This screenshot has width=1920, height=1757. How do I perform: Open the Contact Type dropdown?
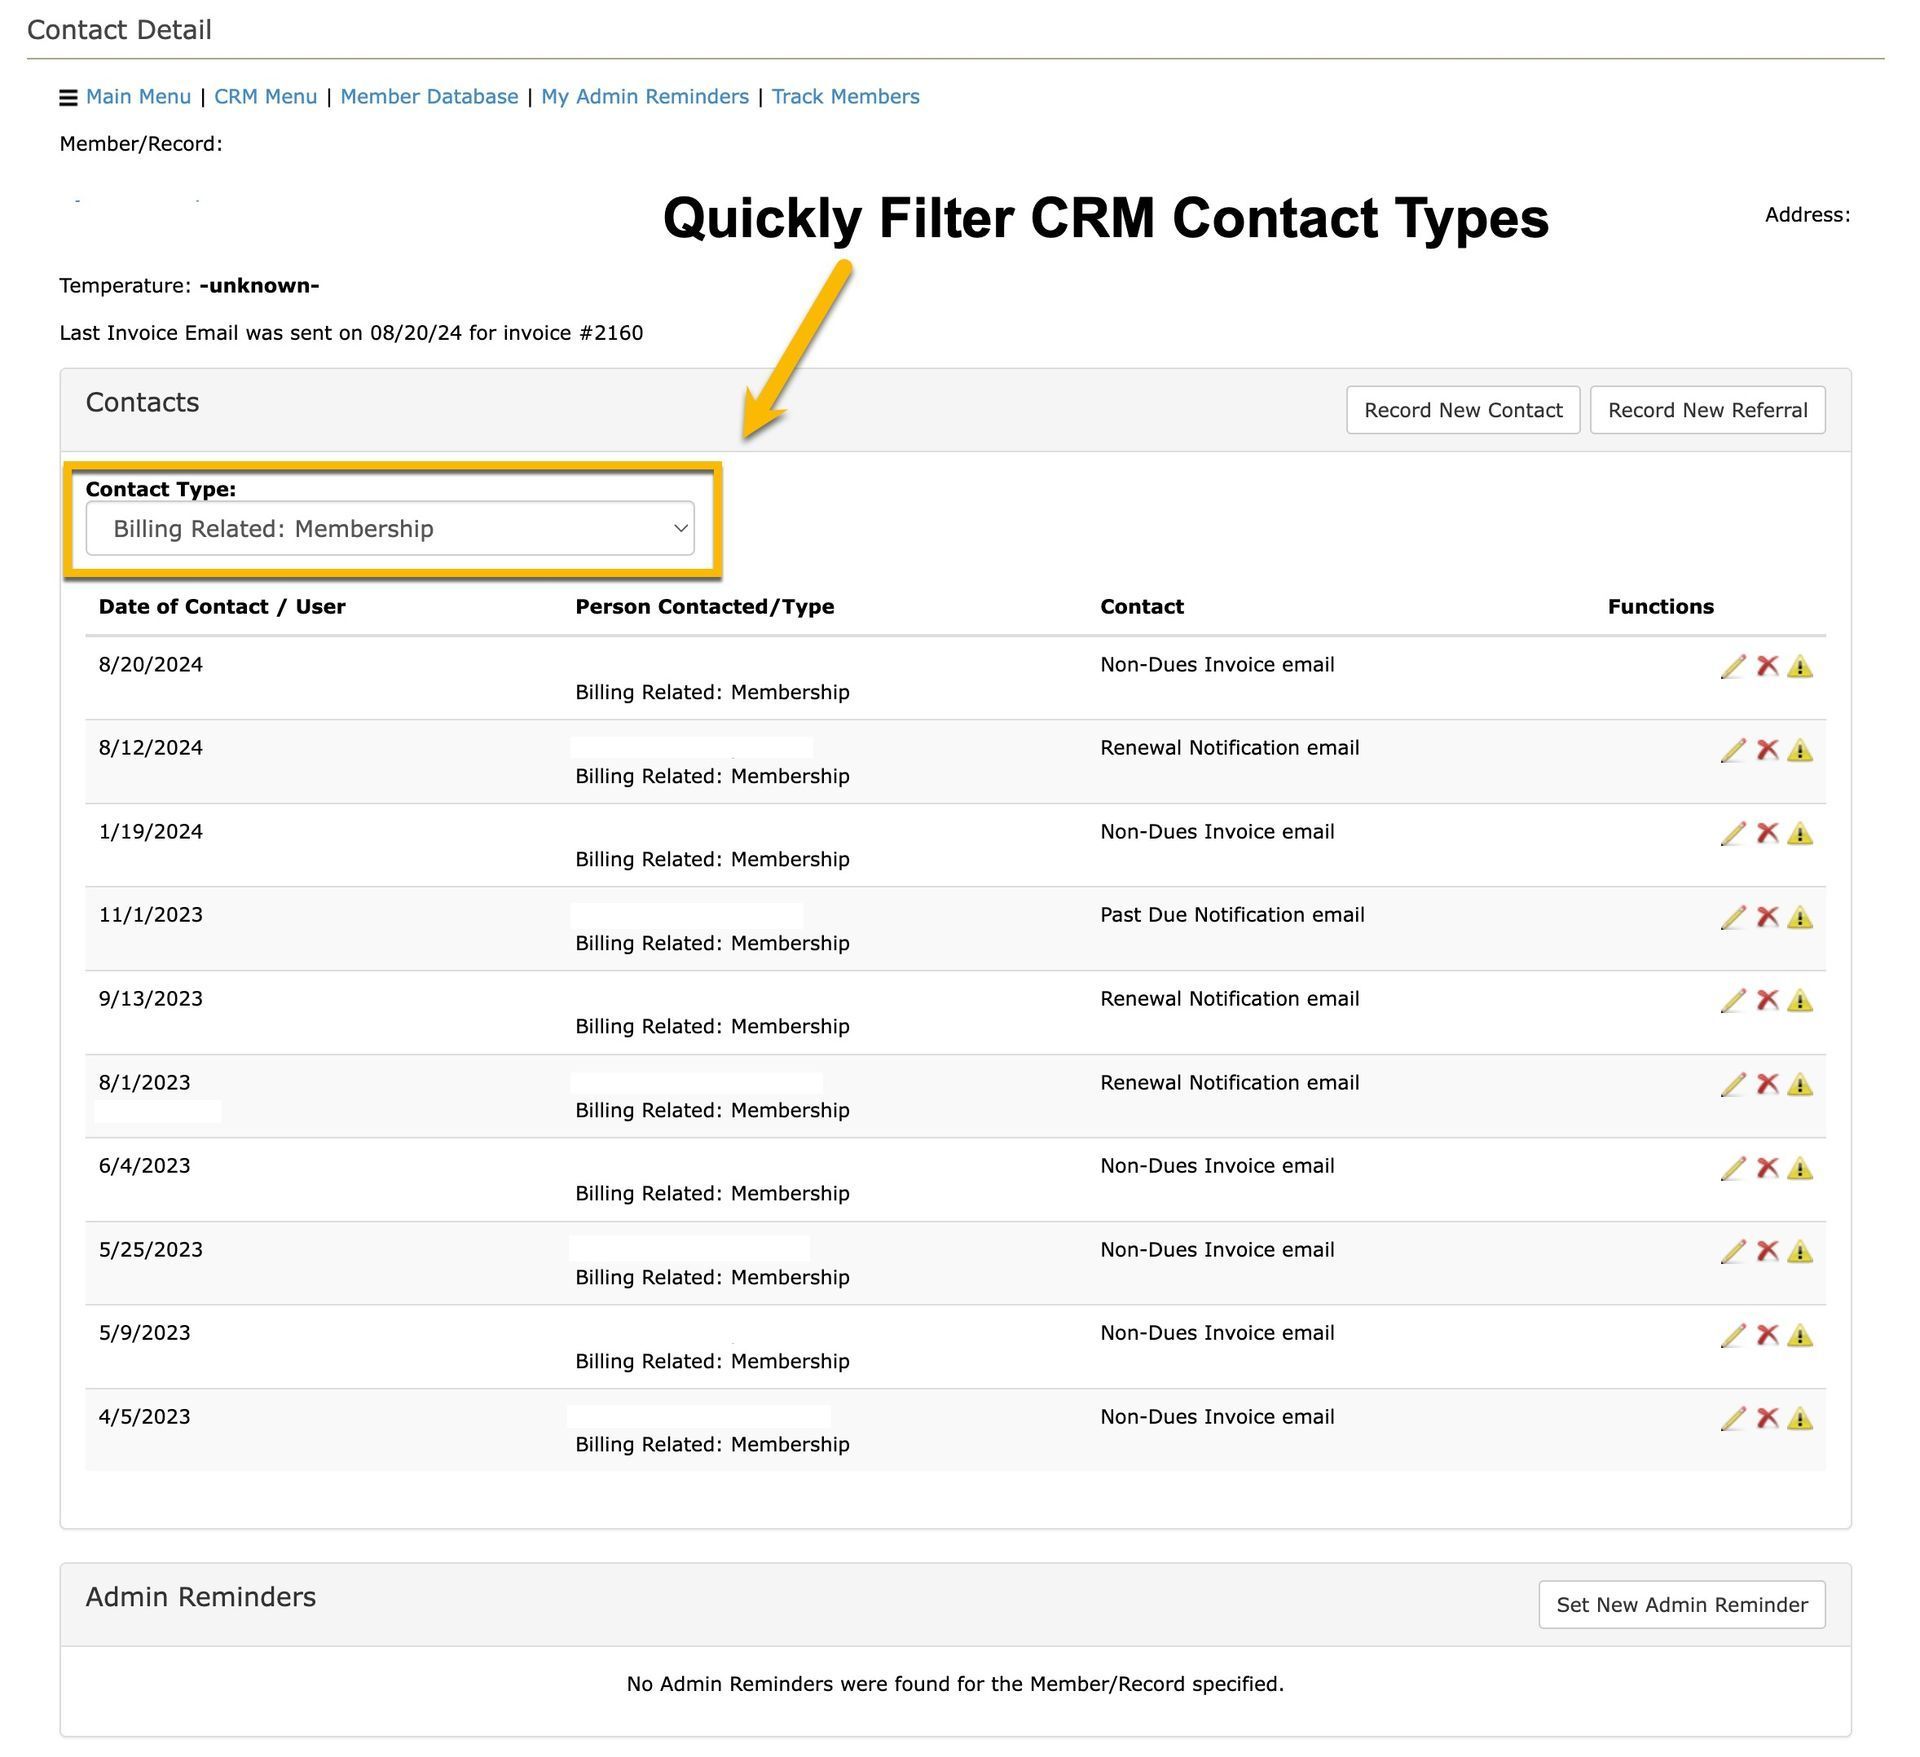pos(390,528)
